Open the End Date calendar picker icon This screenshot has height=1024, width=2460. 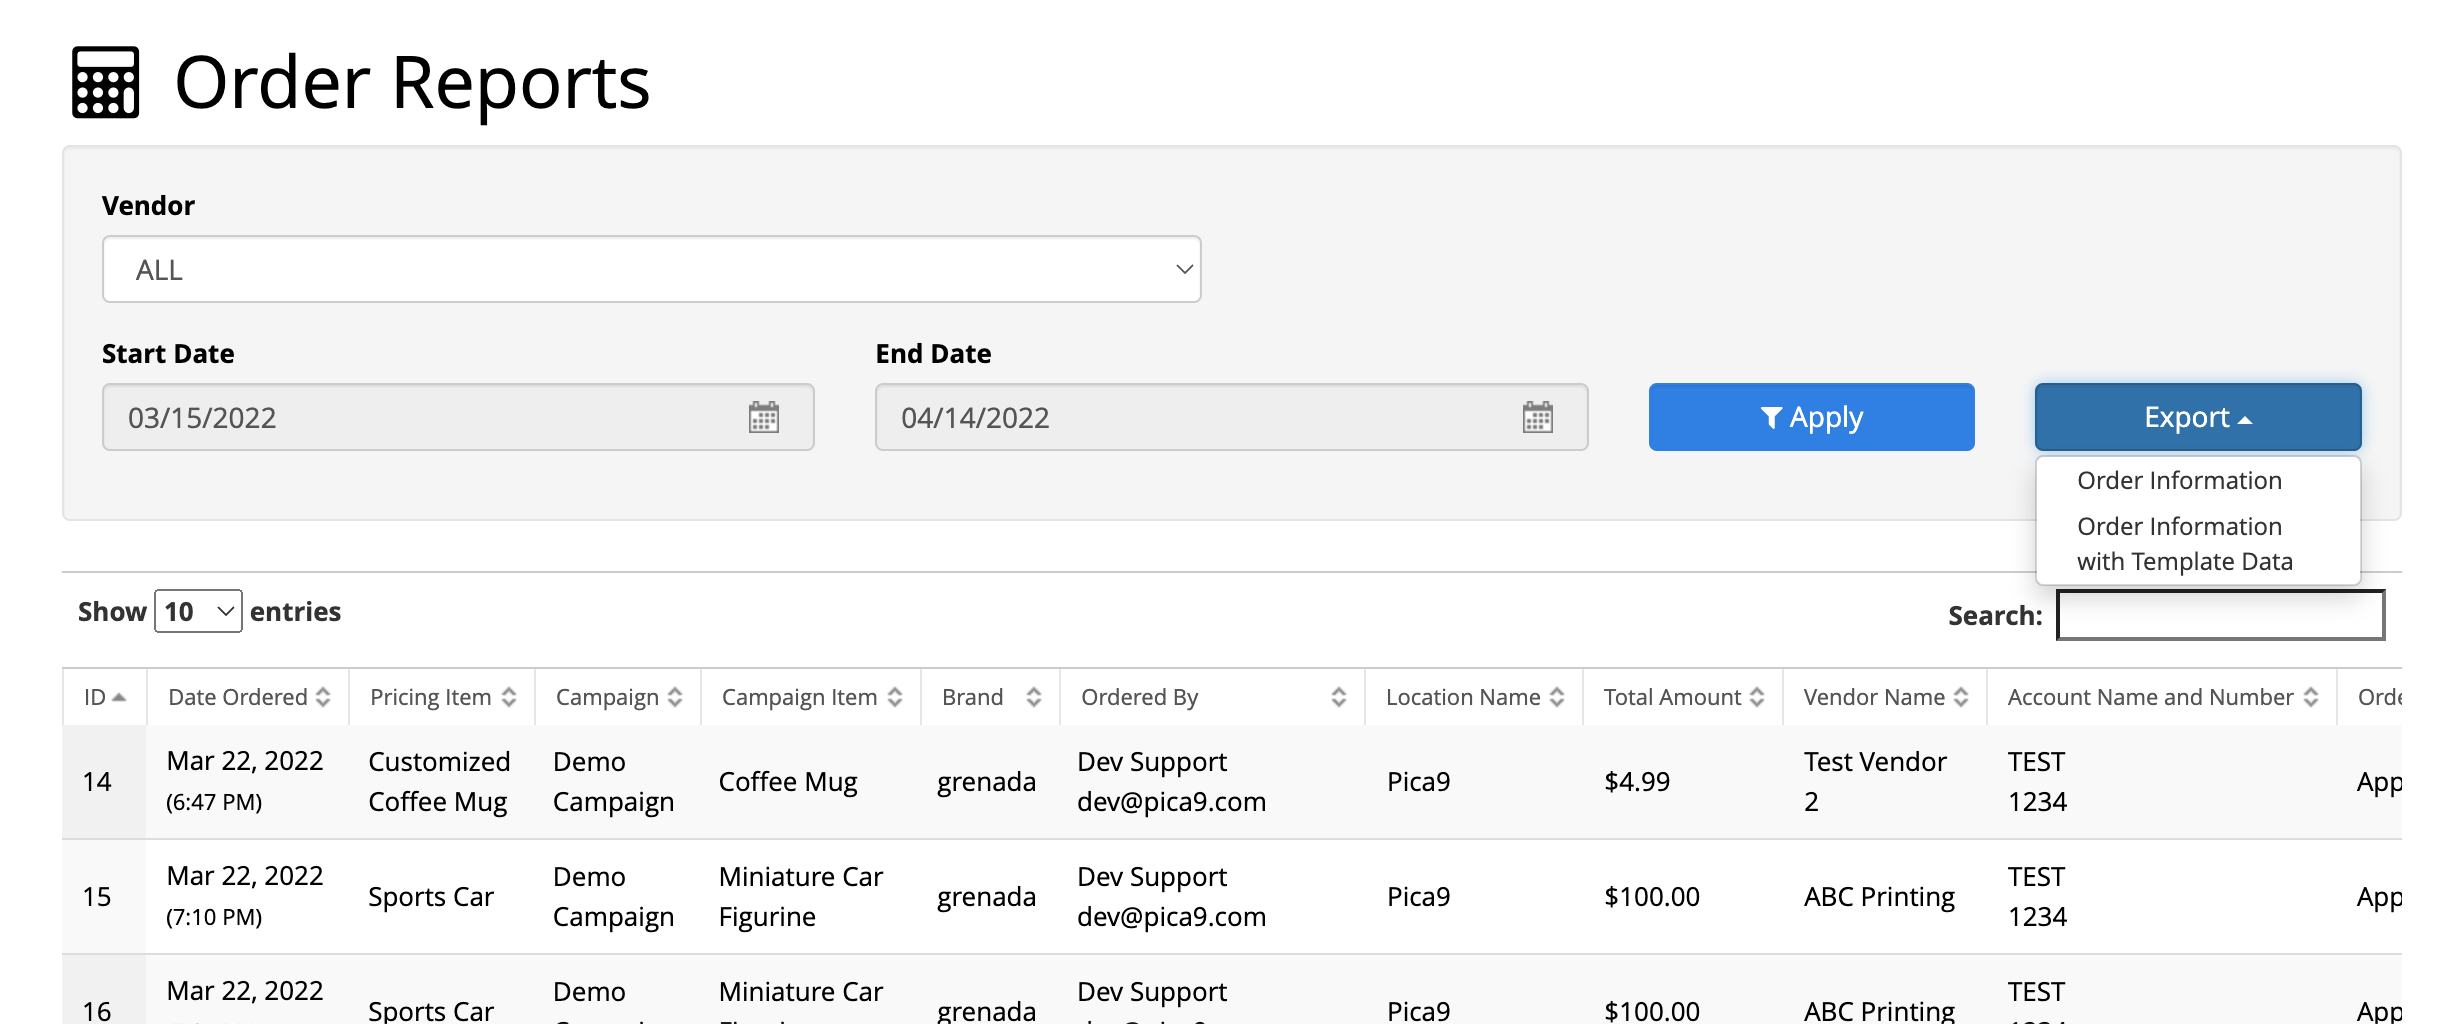tap(1537, 417)
